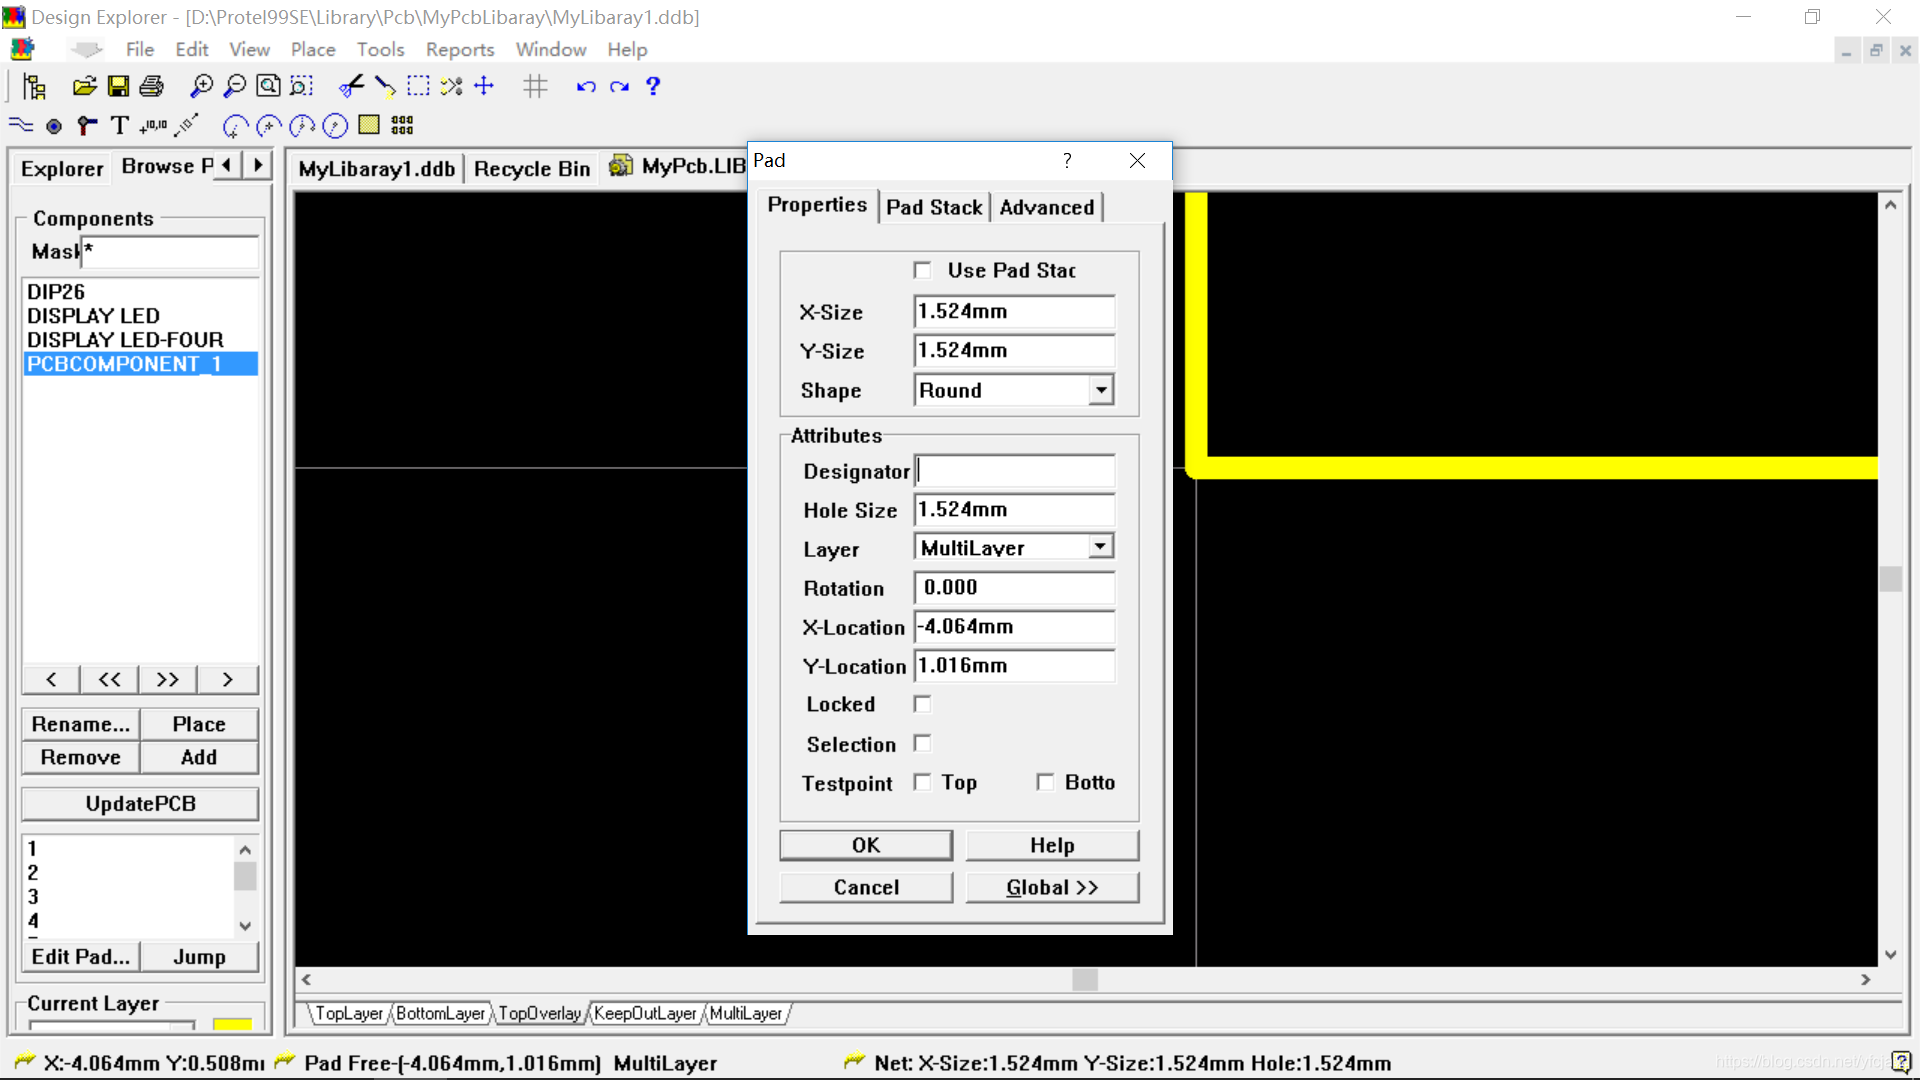The image size is (1920, 1080).
Task: Open the Shape dropdown showing Round
Action: tap(1101, 390)
